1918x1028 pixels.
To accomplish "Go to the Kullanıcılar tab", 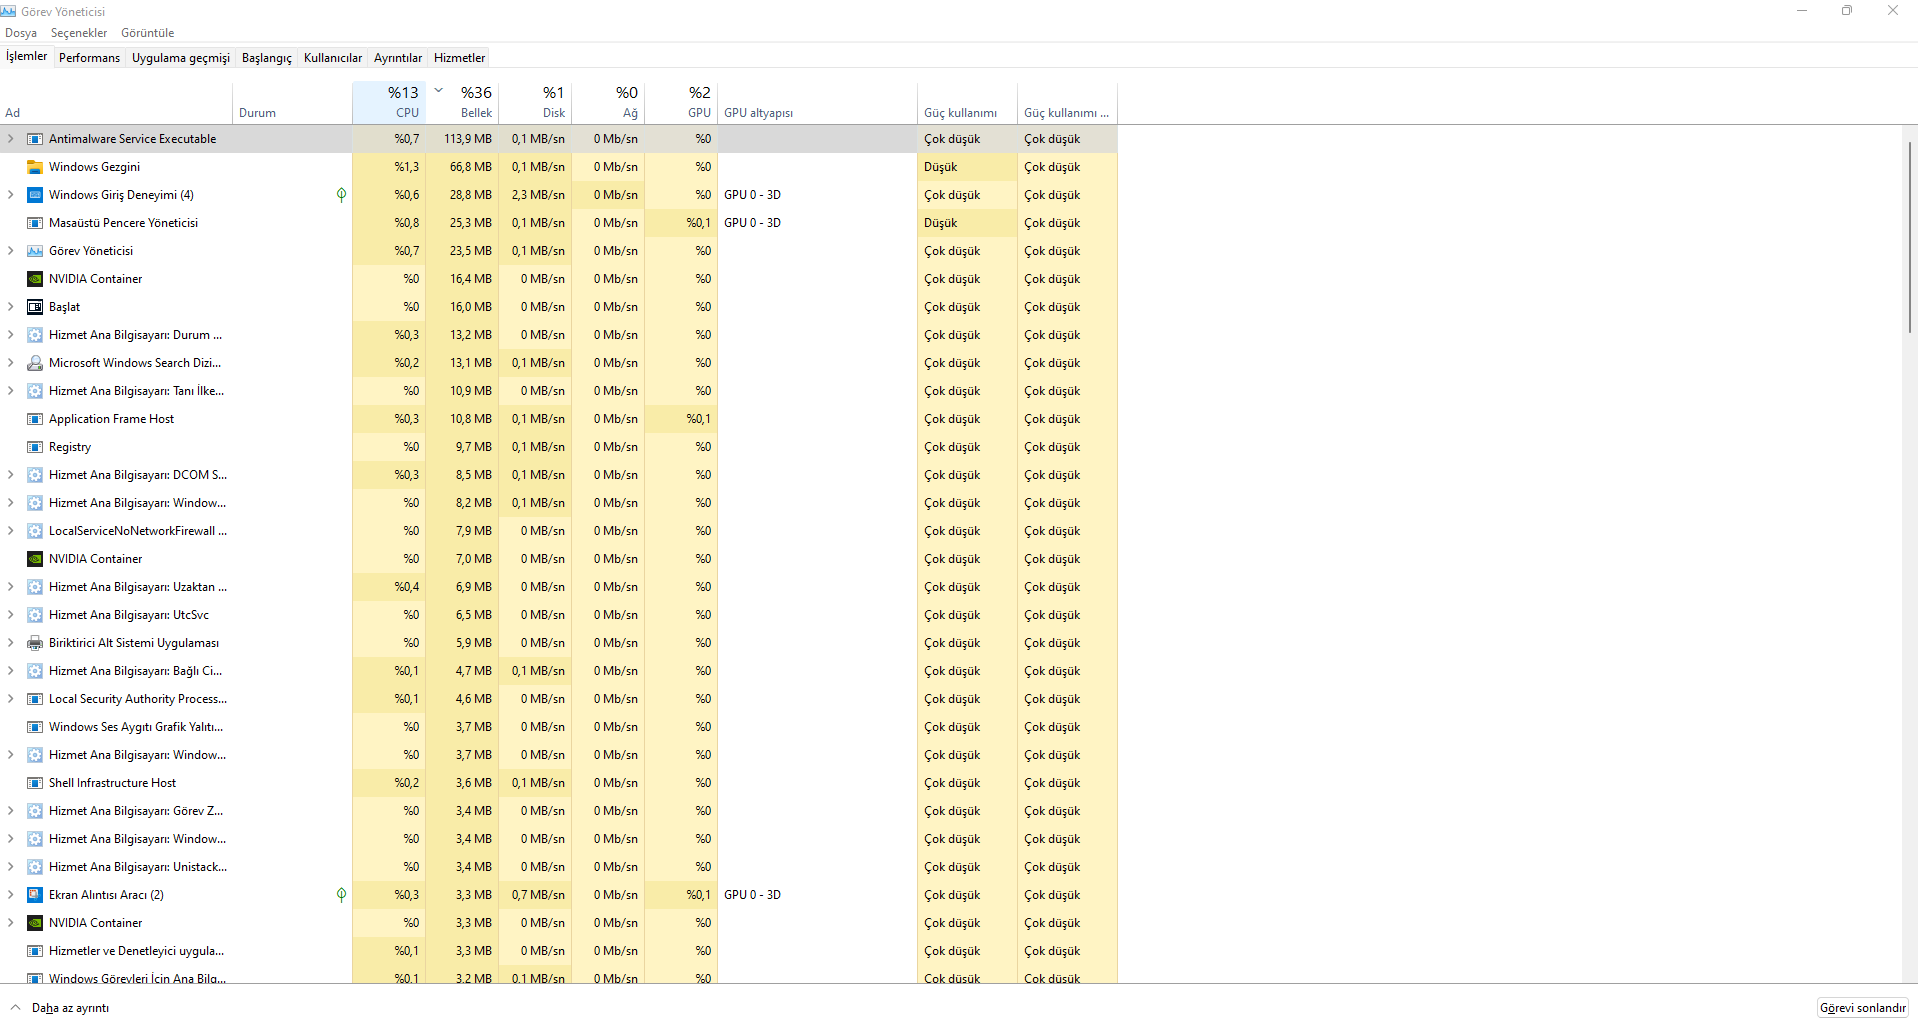I will 333,58.
